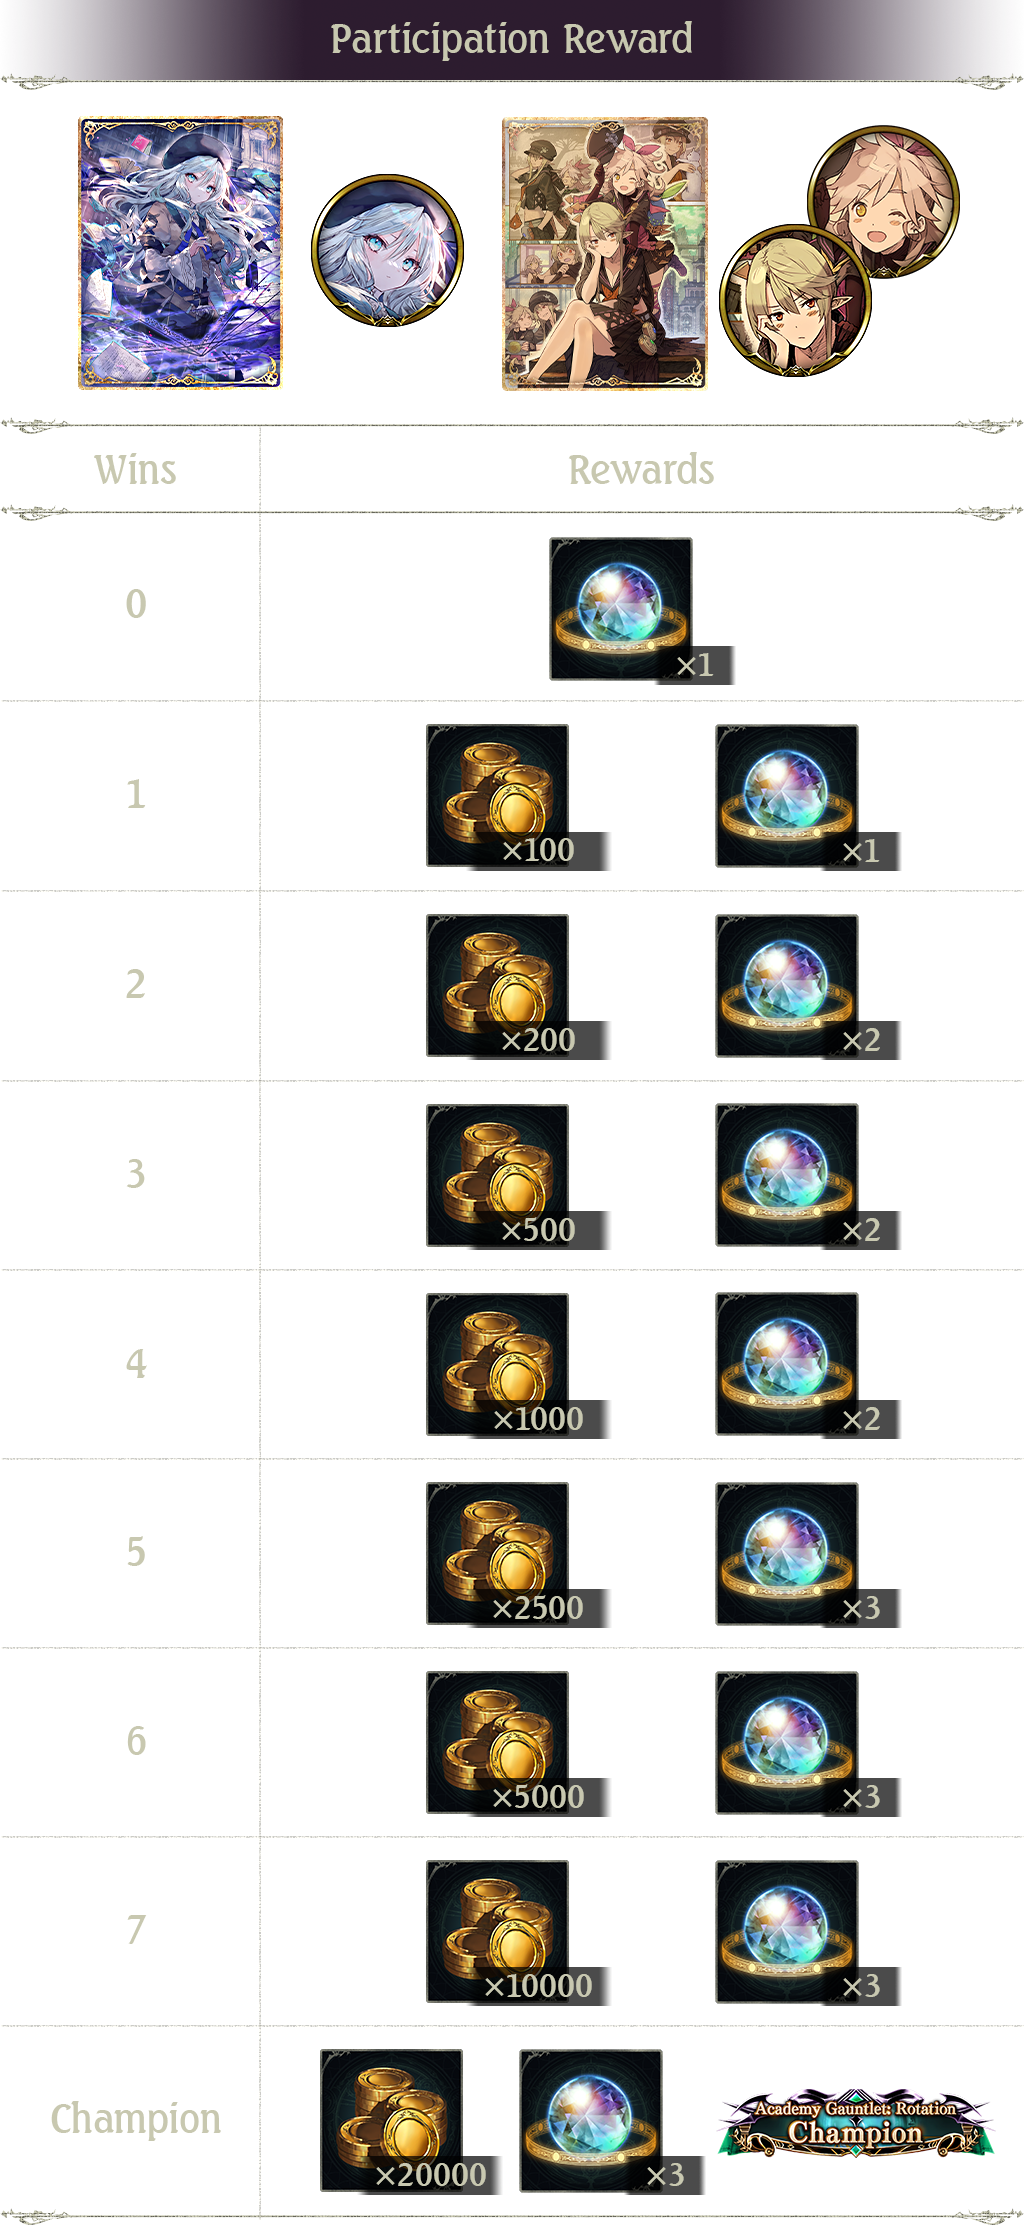Click the Academy Gauntlet Rotation Champion badge
This screenshot has height=2230, width=1024.
pyautogui.click(x=855, y=2122)
